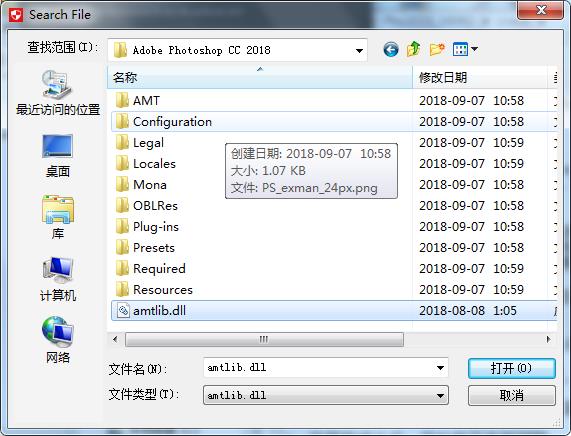Expand the file name dropdown
This screenshot has height=436, width=571.
pos(440,368)
